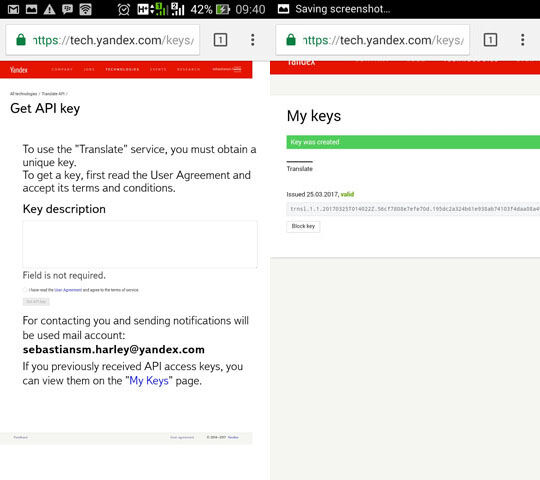Tap the Saving screenshot notification icon
Viewport: 540px width, 480px height.
click(283, 9)
